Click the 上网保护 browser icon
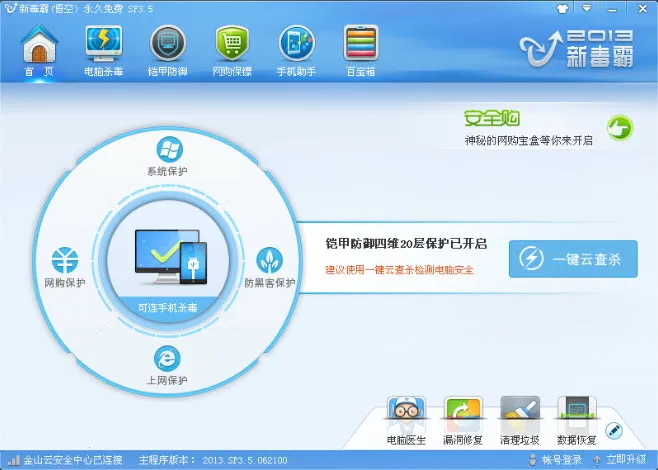The height and width of the screenshot is (470, 658). coord(167,358)
